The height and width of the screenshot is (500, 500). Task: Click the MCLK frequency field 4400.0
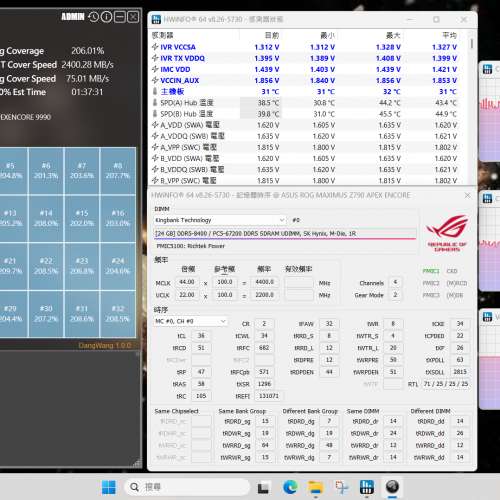click(265, 282)
